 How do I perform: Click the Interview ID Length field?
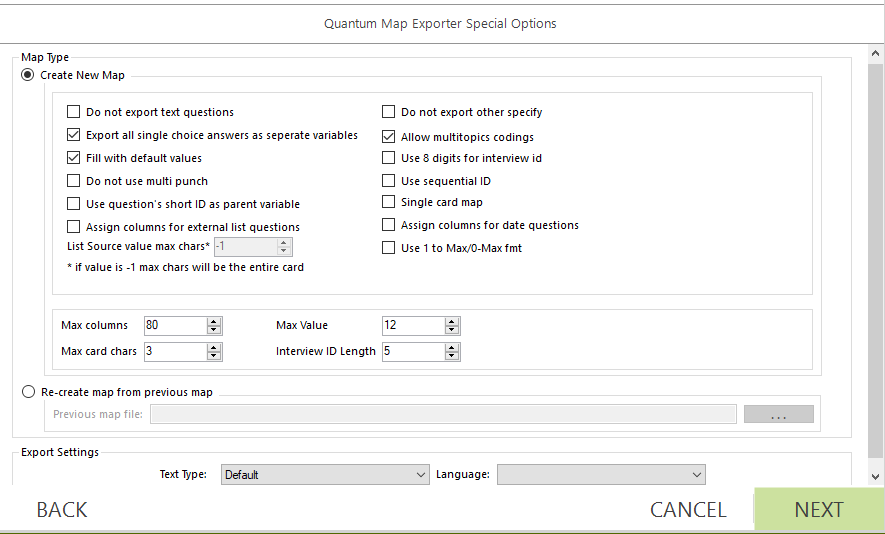tap(414, 351)
